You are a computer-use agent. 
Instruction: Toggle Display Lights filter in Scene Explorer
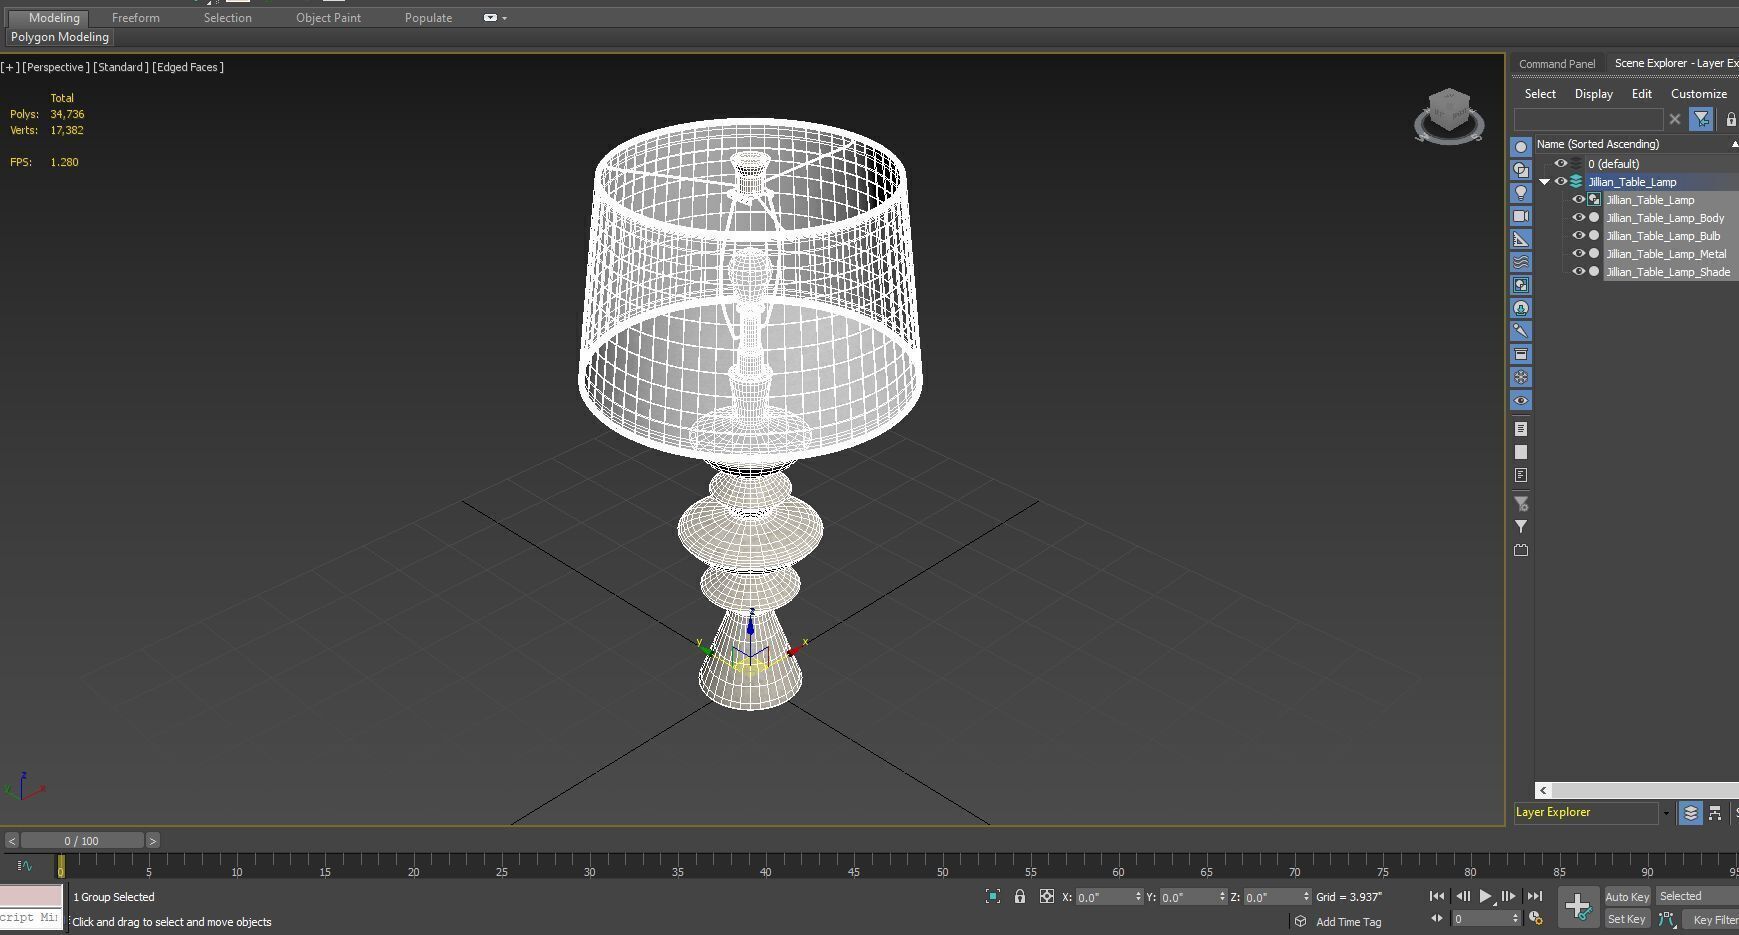point(1521,193)
